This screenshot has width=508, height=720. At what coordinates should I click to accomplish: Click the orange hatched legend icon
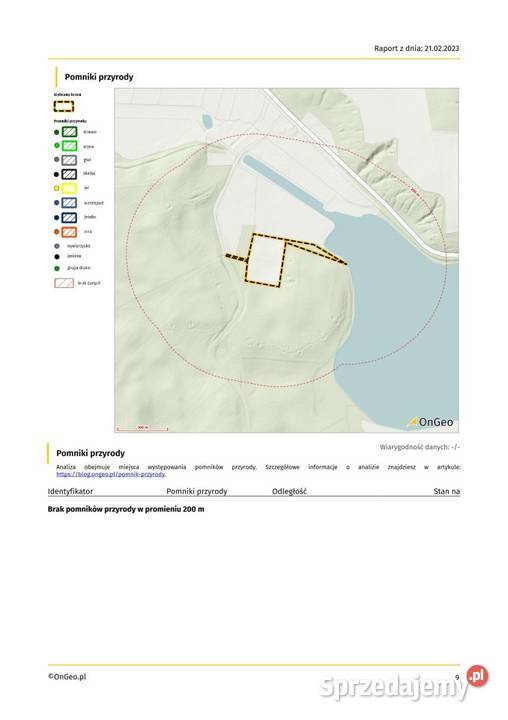tap(69, 232)
